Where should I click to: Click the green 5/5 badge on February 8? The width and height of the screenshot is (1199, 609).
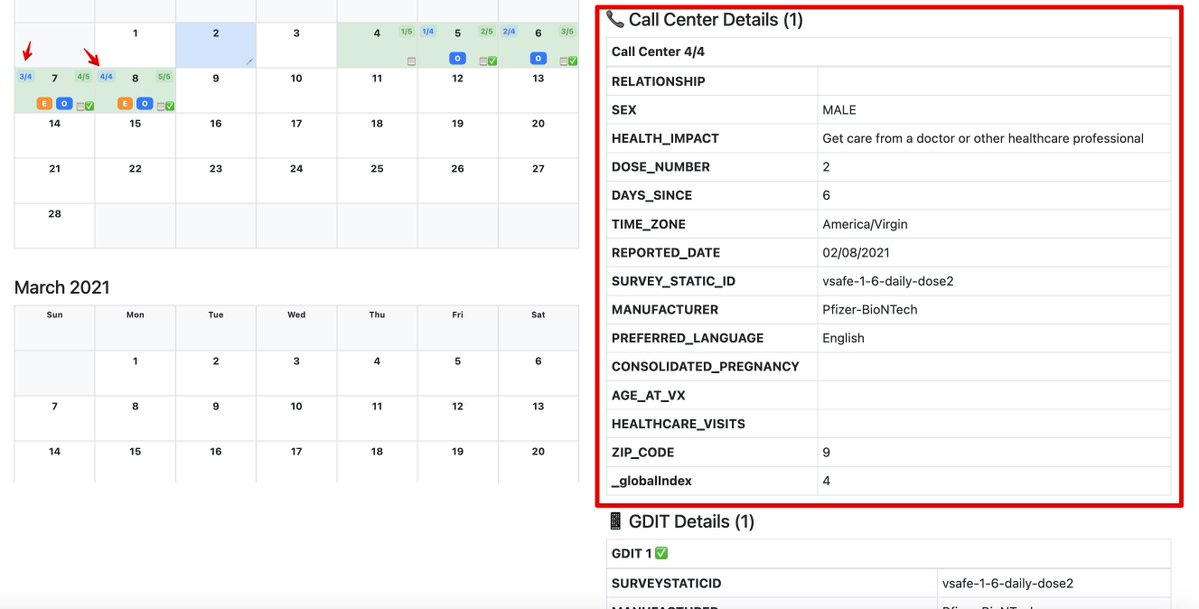[x=164, y=77]
